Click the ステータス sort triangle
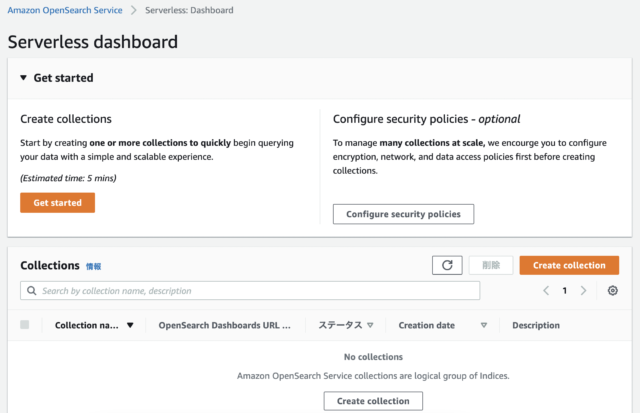Image resolution: width=640 pixels, height=413 pixels. pyautogui.click(x=370, y=325)
